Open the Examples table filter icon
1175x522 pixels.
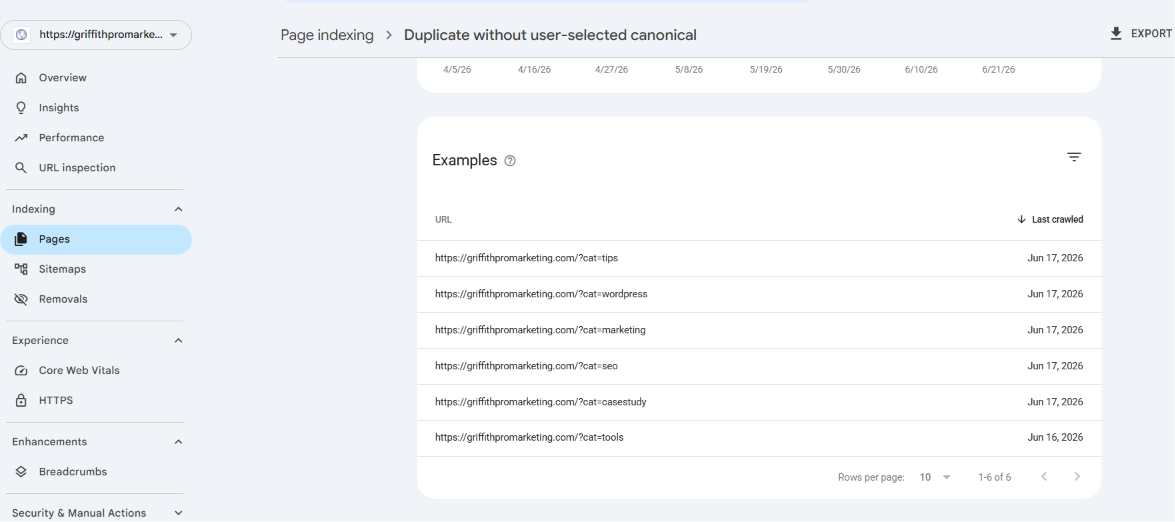pos(1074,157)
